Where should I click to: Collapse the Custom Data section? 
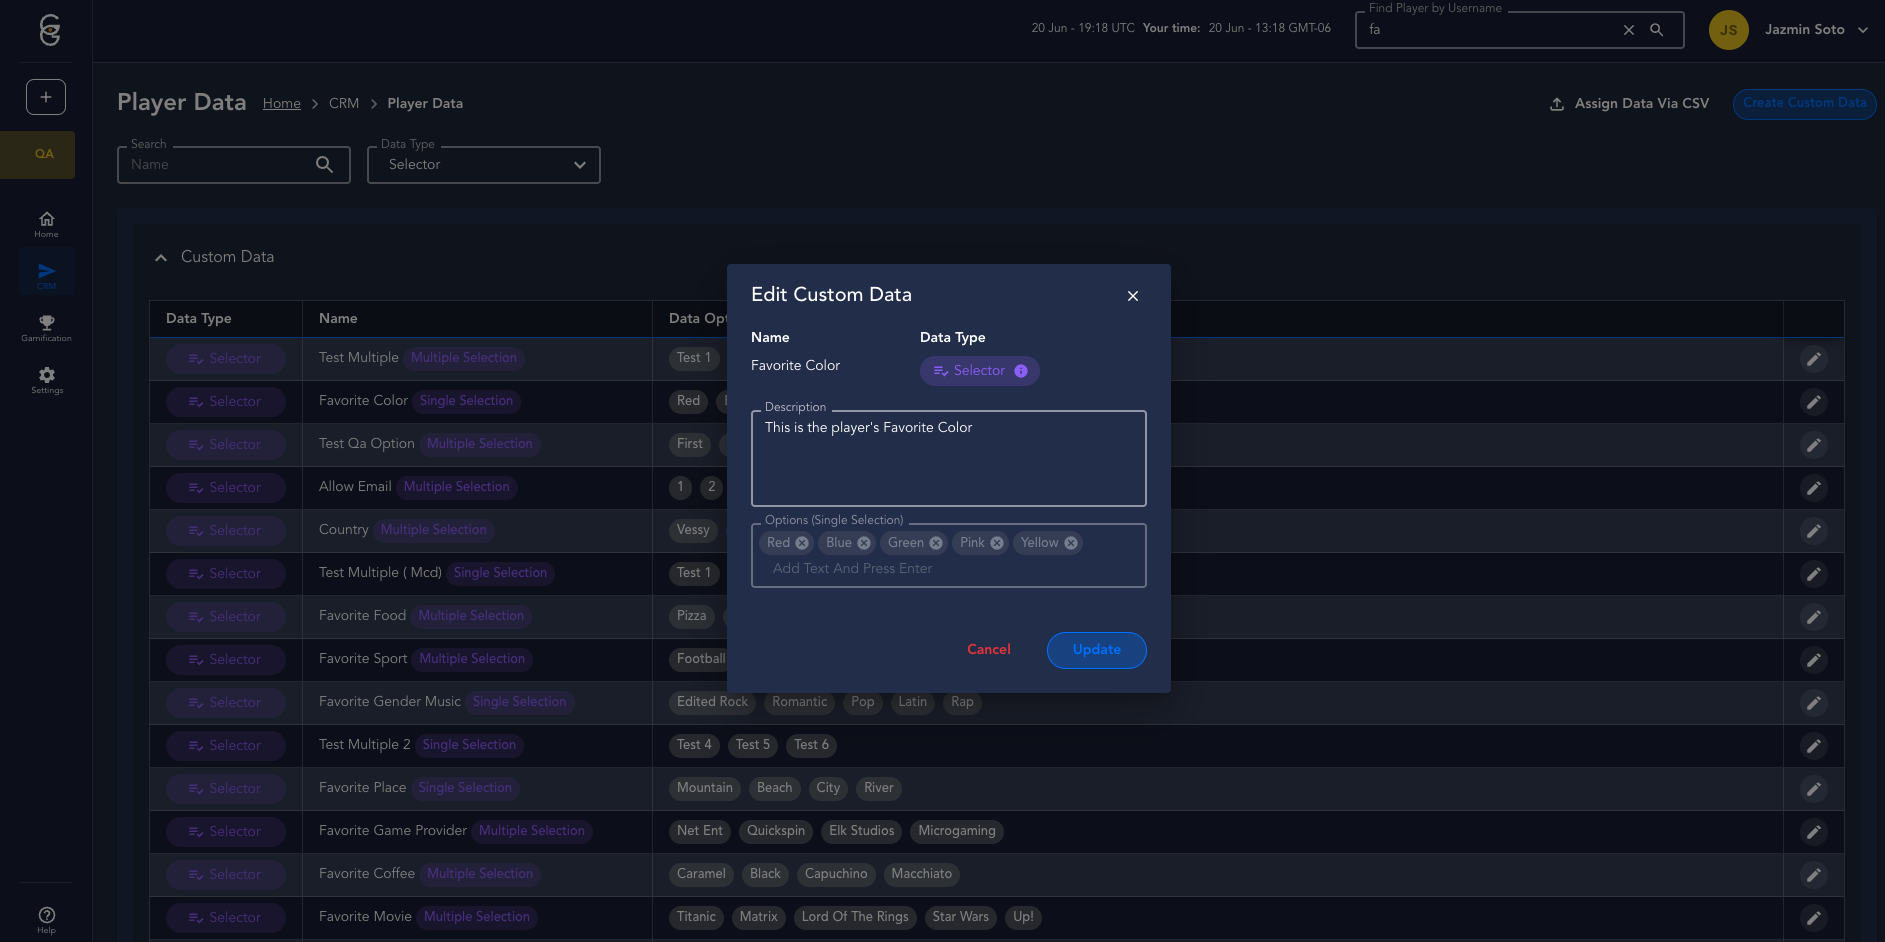161,258
